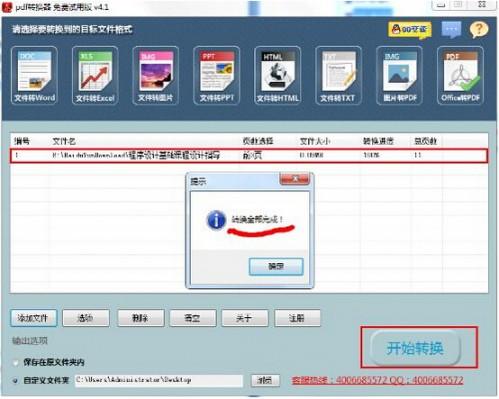
Task: Select the 自定义文件夹 radio option
Action: (15, 380)
